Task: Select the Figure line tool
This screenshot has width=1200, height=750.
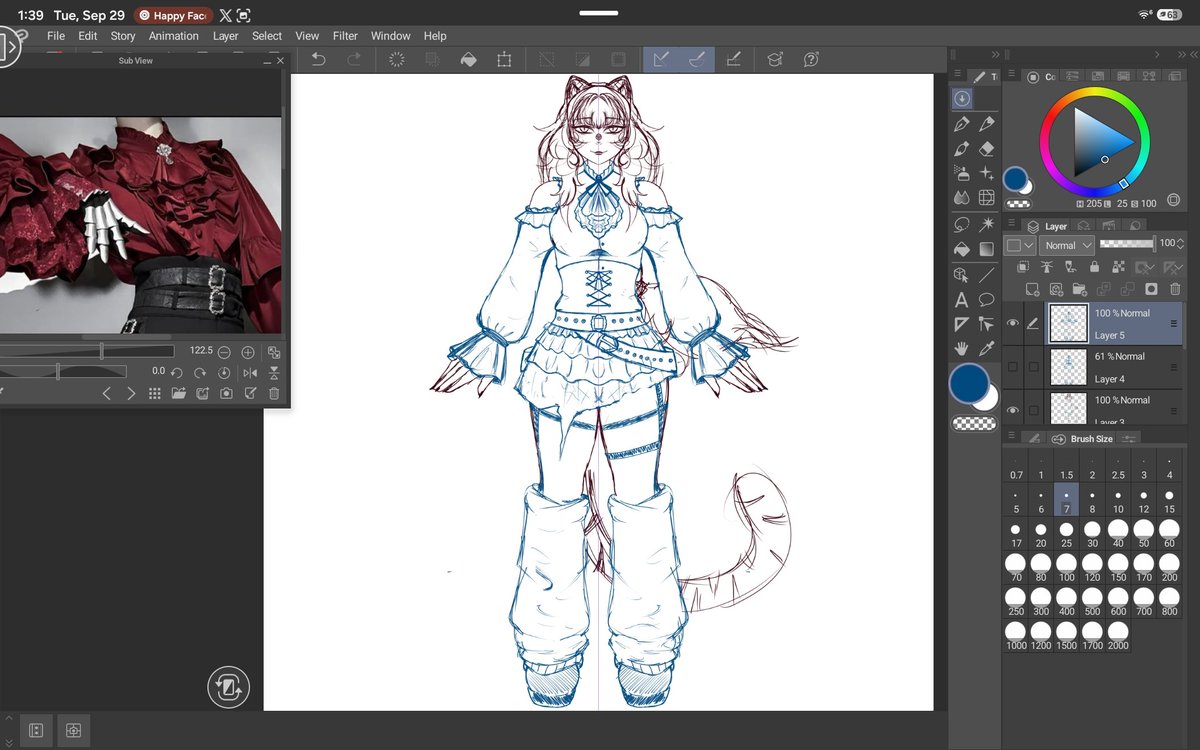Action: pyautogui.click(x=987, y=274)
